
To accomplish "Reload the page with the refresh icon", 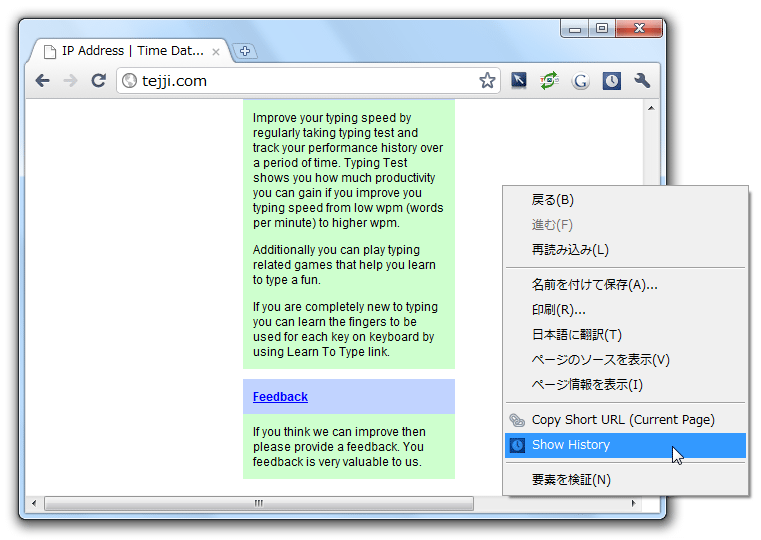I will (99, 81).
